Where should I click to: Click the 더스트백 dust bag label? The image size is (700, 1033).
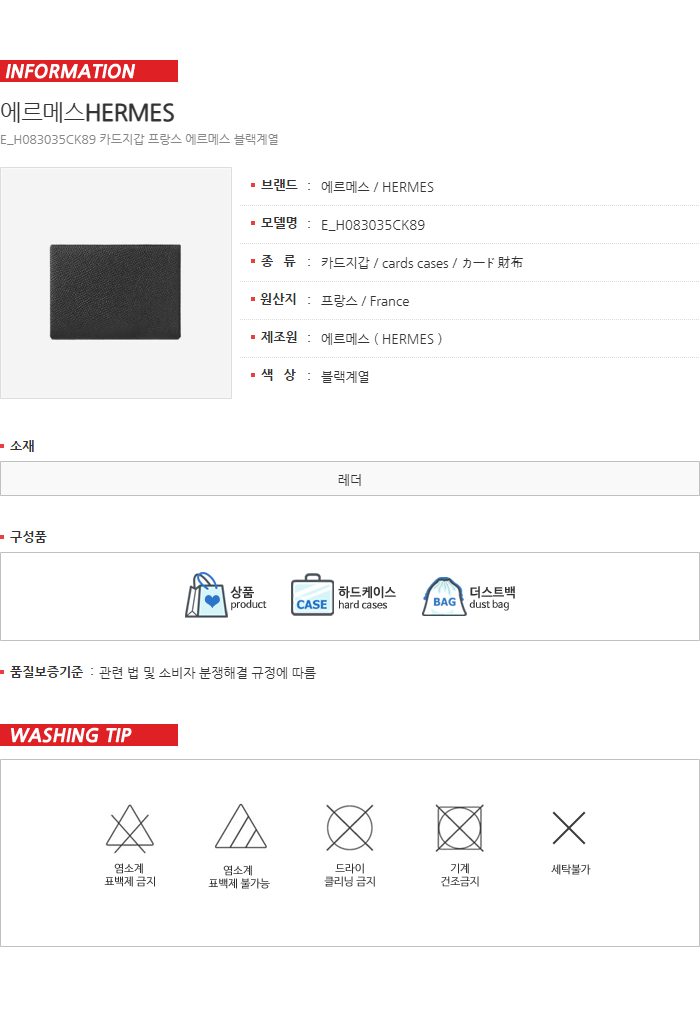pyautogui.click(x=492, y=598)
